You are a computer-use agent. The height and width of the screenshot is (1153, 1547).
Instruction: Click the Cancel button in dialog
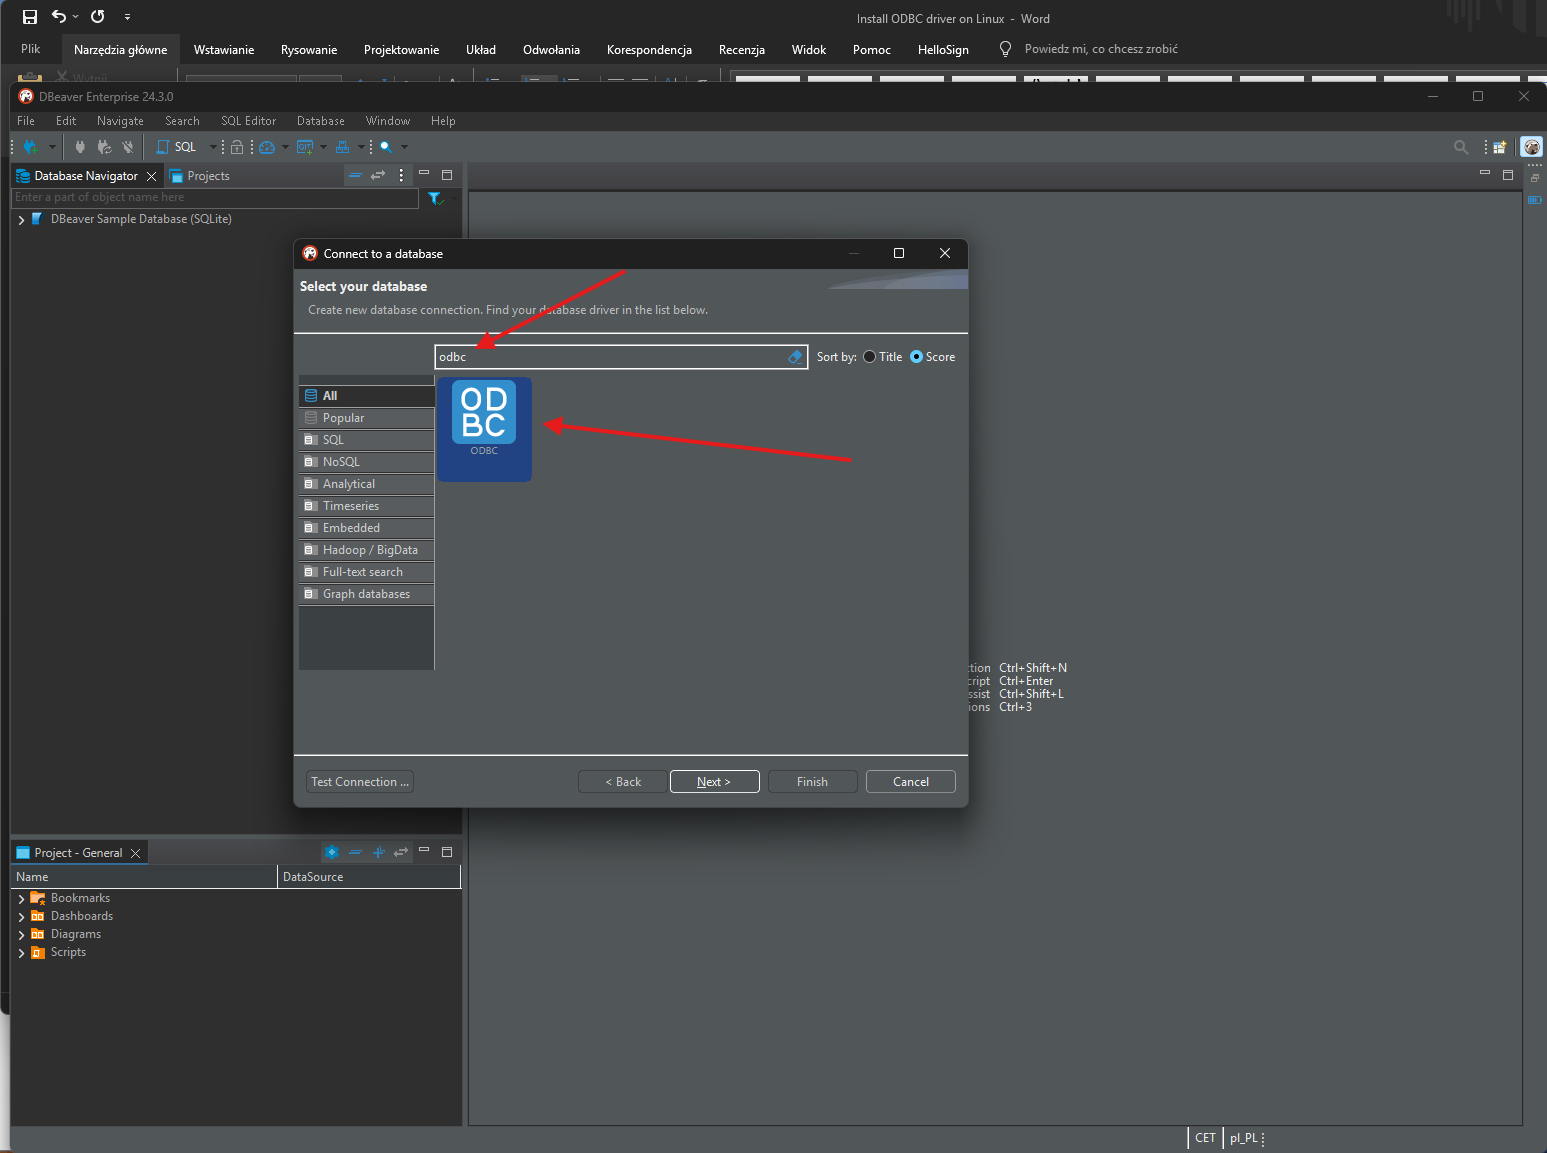[911, 782]
